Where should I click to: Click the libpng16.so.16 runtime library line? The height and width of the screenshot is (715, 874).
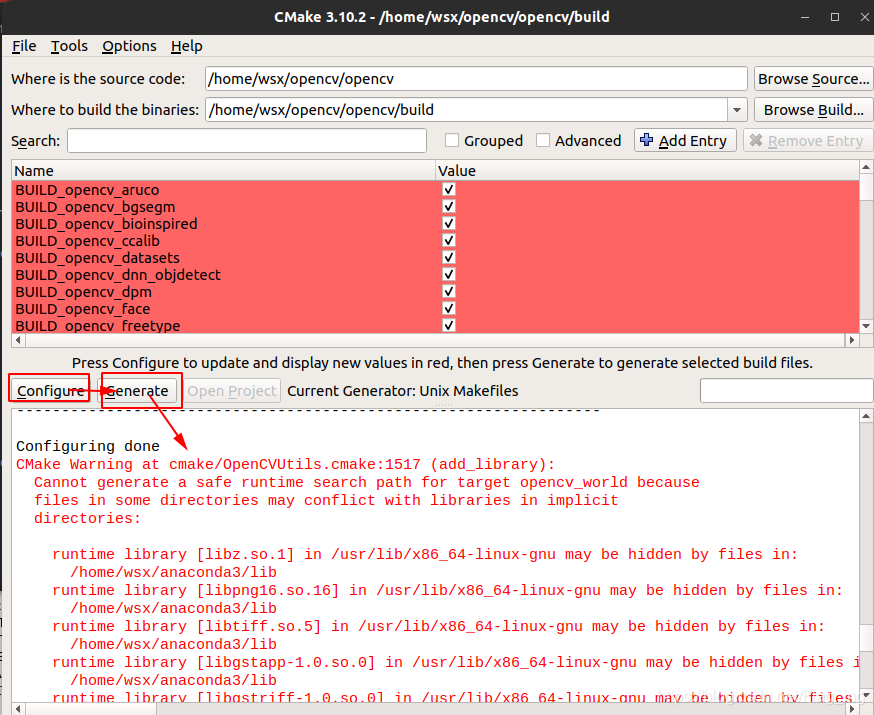(x=448, y=590)
